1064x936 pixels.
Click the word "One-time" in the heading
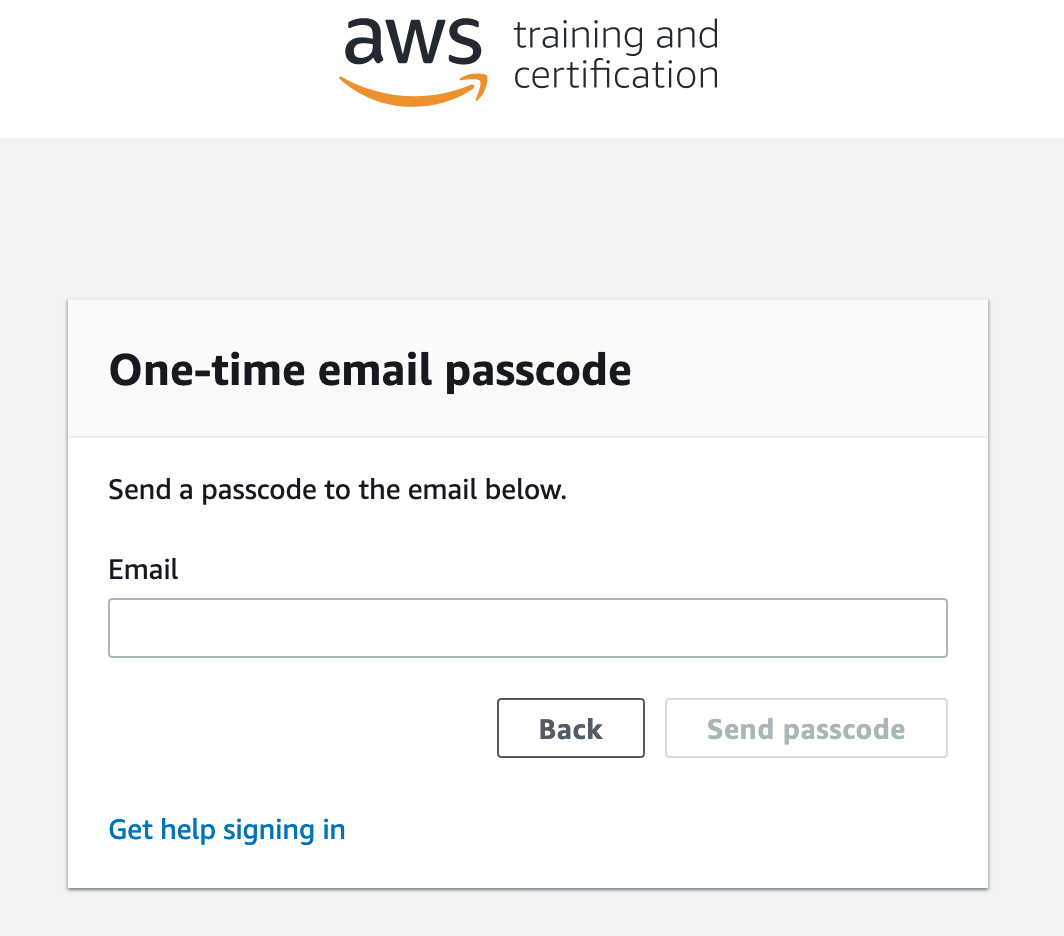click(x=207, y=370)
